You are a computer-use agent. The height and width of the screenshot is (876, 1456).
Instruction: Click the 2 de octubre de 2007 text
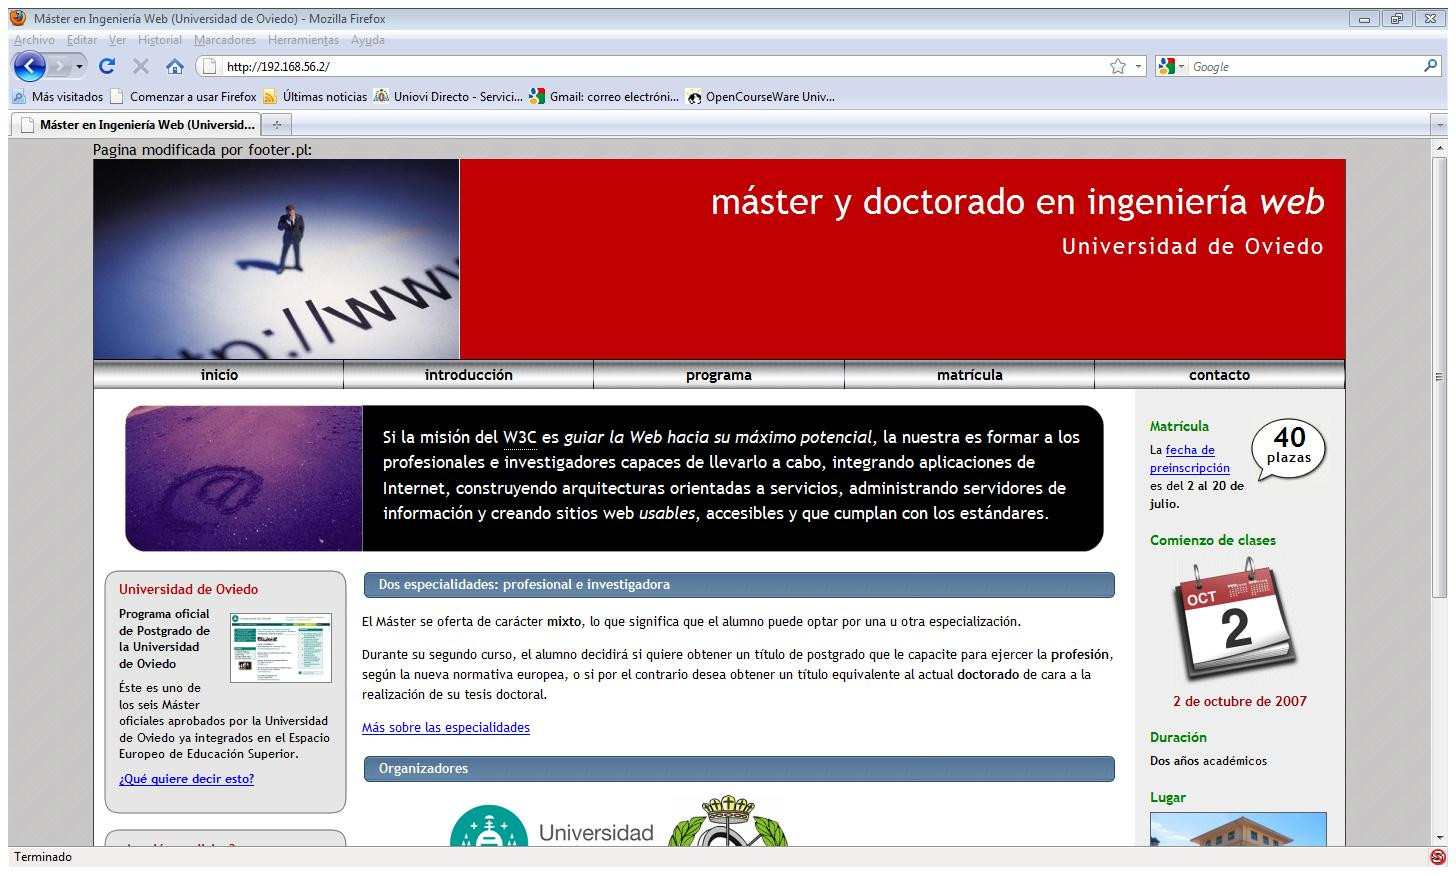tap(1240, 701)
